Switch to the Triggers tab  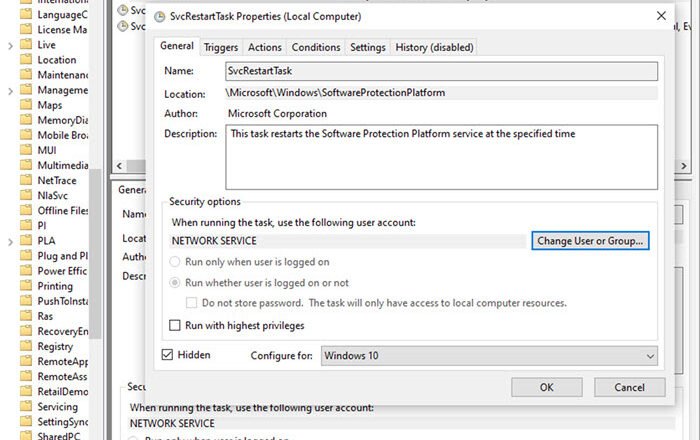[221, 47]
